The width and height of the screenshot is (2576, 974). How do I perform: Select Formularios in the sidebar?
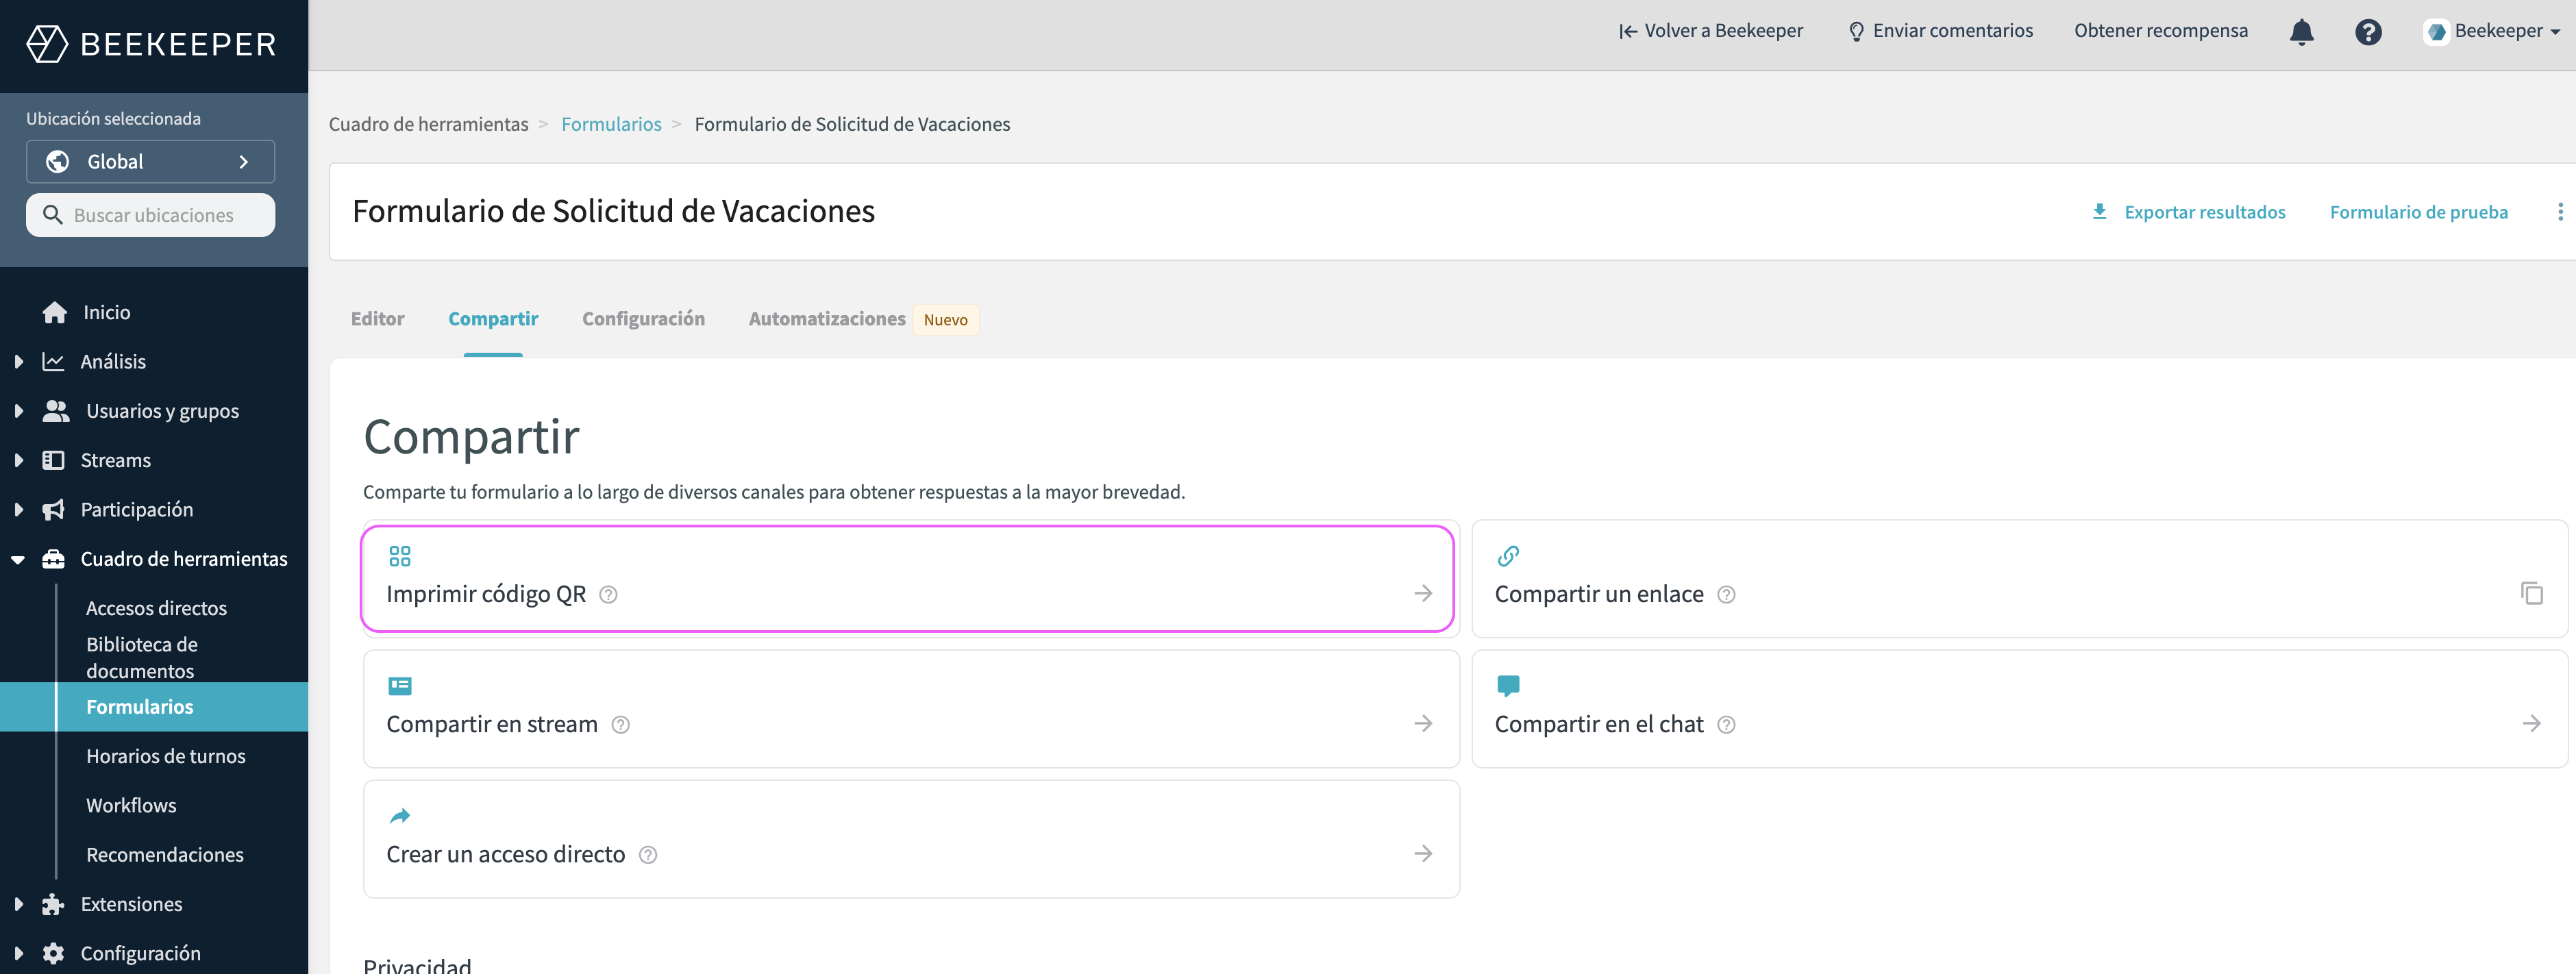(154, 707)
